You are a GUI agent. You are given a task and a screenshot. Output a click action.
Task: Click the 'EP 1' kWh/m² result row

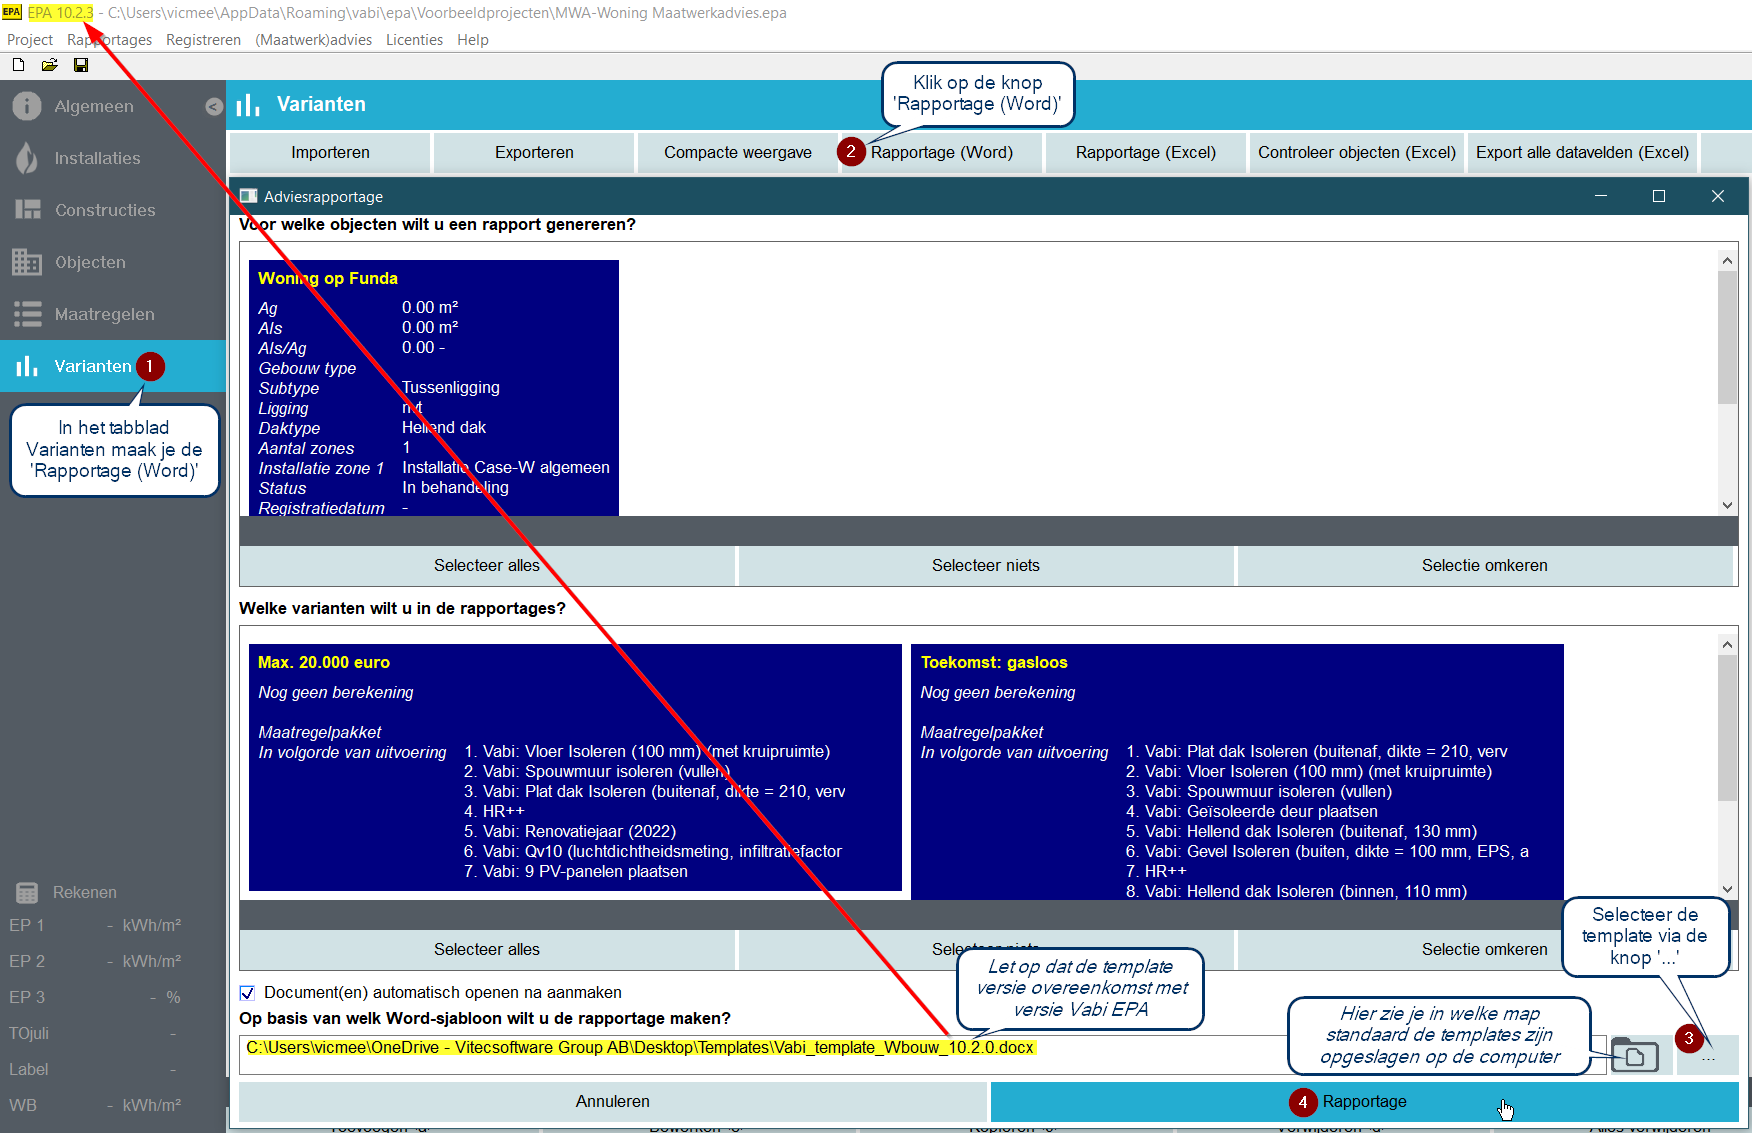click(95, 926)
